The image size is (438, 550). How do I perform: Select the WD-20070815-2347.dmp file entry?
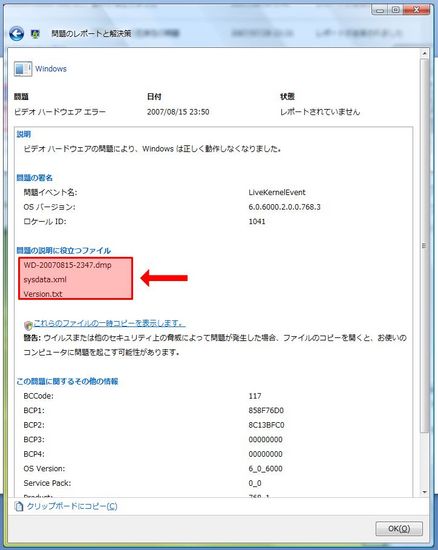(x=67, y=265)
